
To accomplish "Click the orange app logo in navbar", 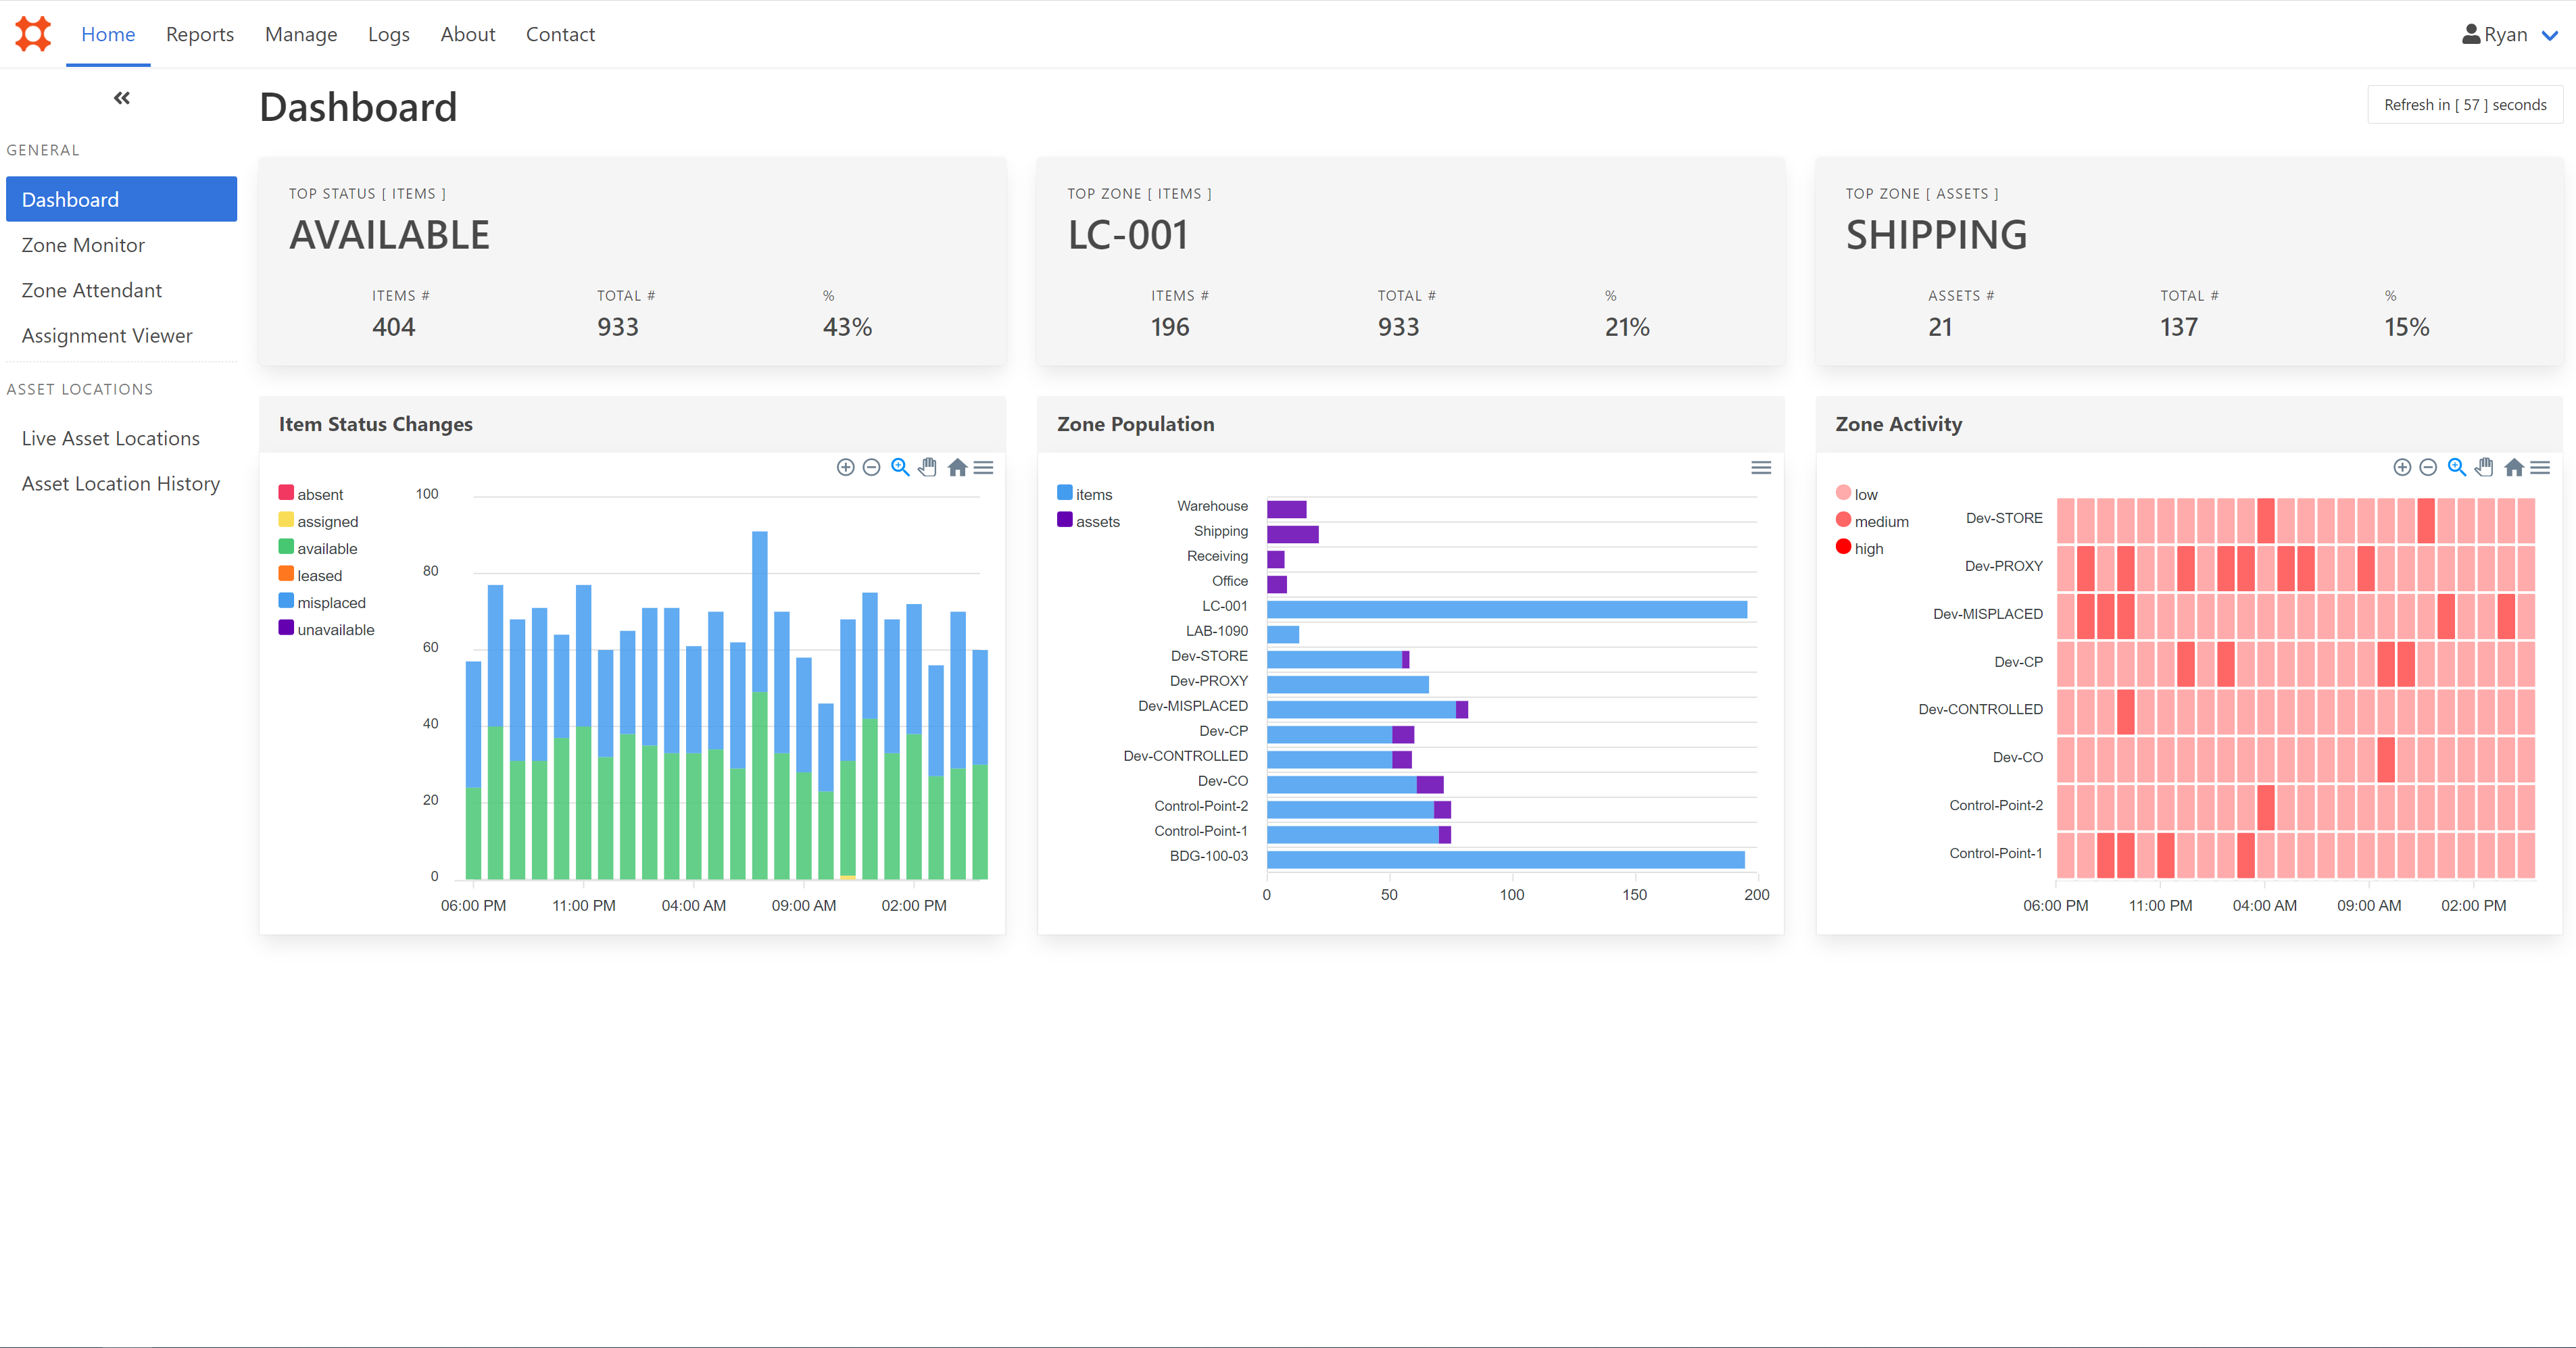I will [x=33, y=34].
